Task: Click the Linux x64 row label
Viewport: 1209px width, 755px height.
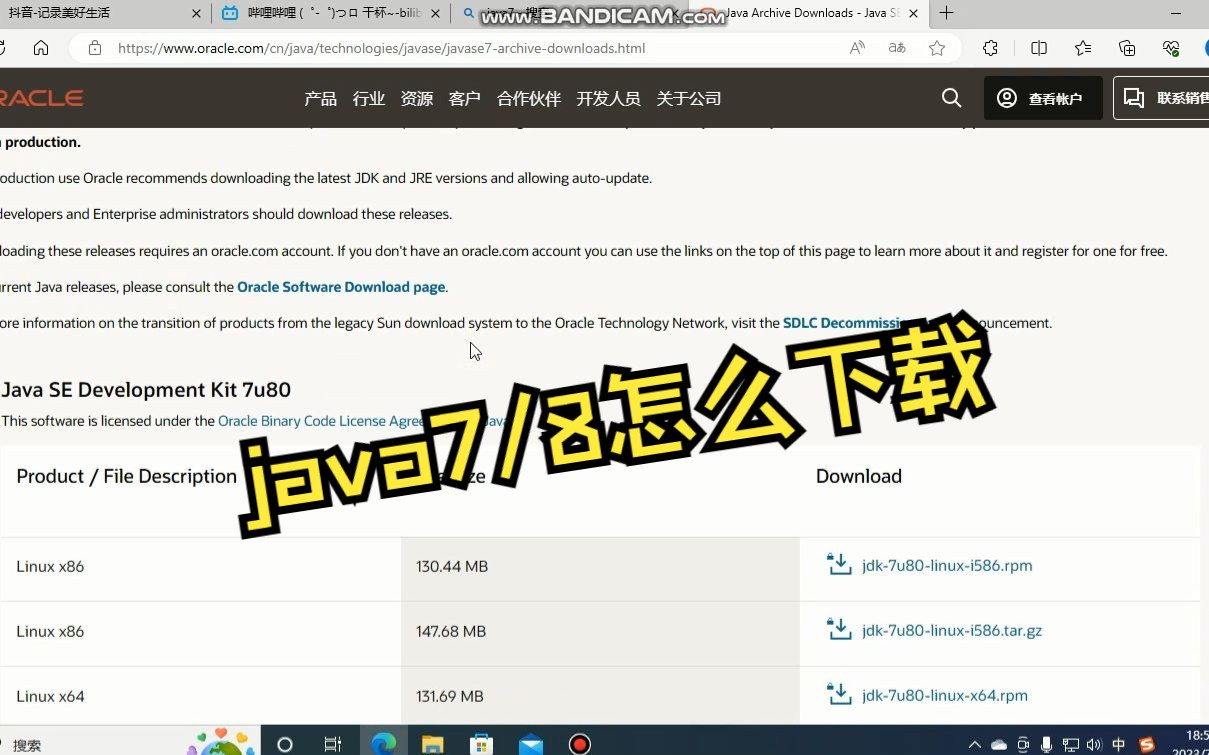Action: pyautogui.click(x=50, y=697)
